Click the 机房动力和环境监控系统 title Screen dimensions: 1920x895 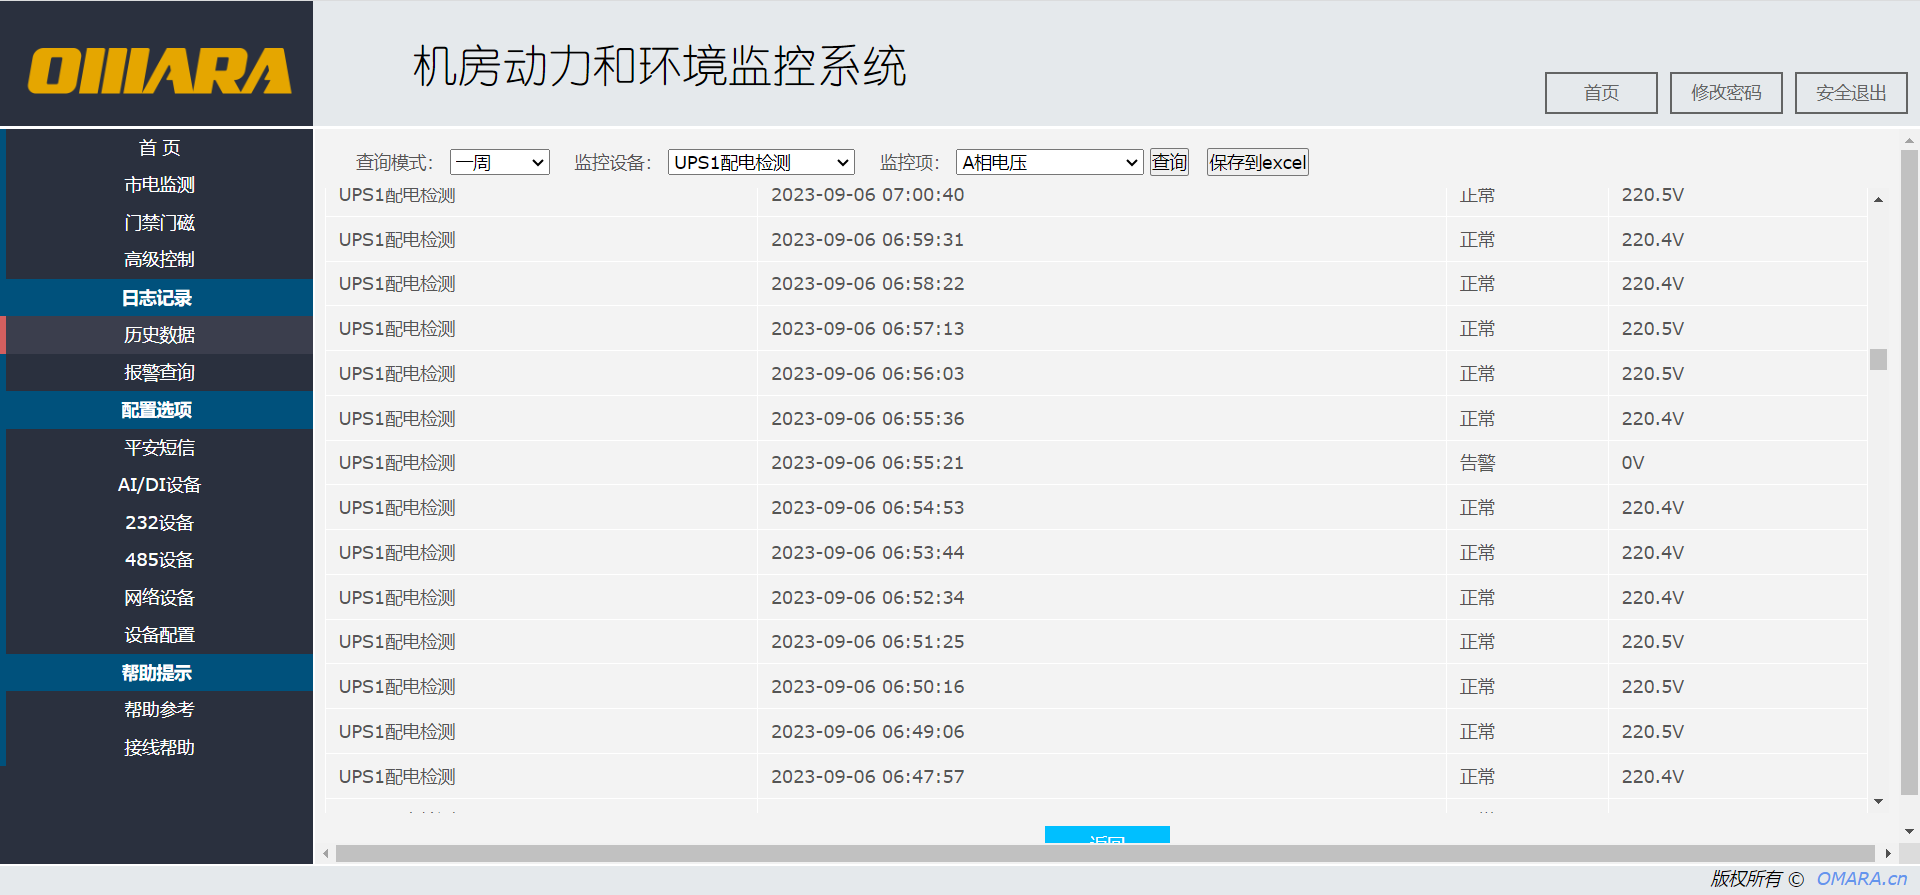point(660,67)
